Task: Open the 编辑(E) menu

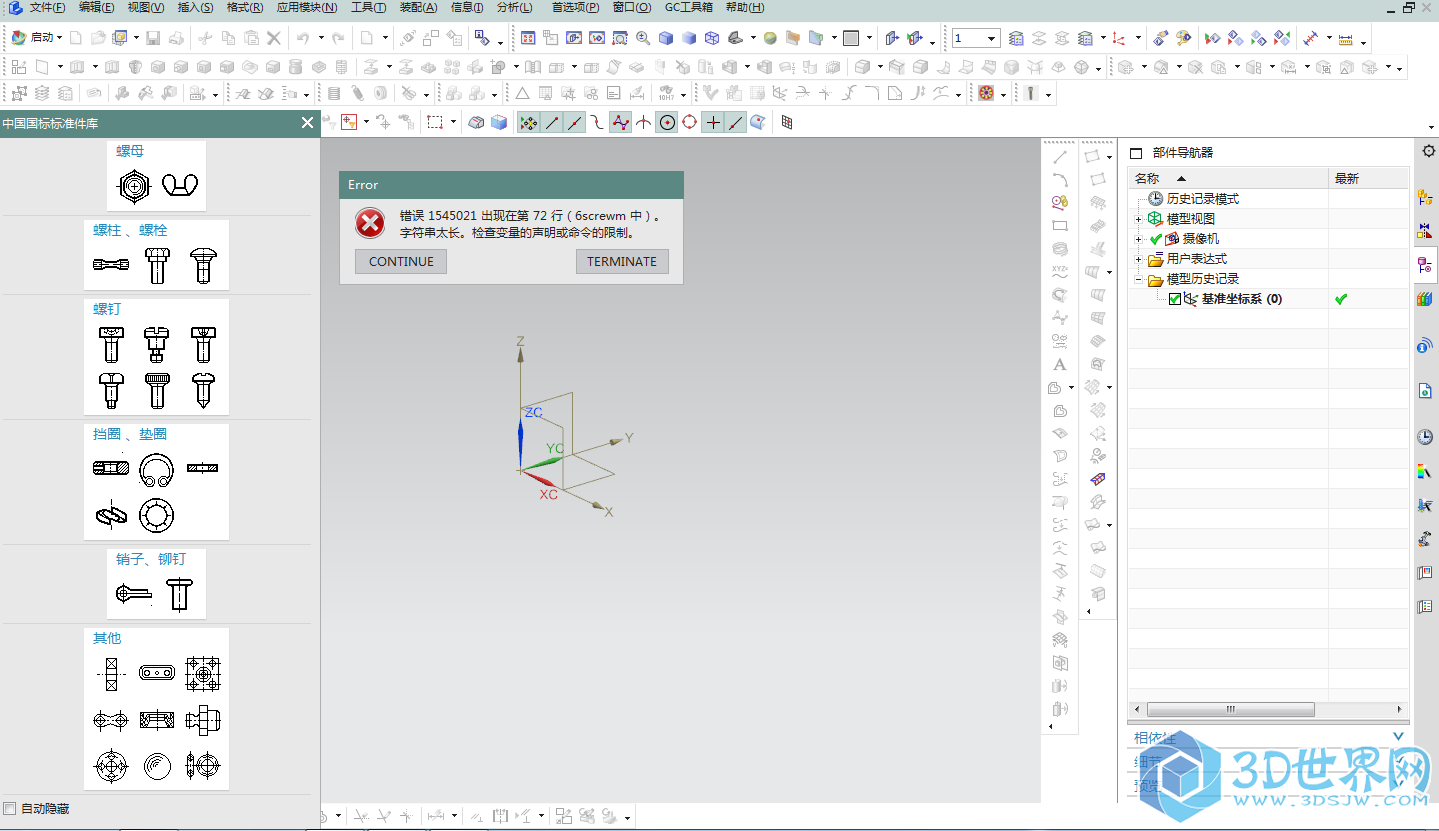Action: [x=96, y=7]
